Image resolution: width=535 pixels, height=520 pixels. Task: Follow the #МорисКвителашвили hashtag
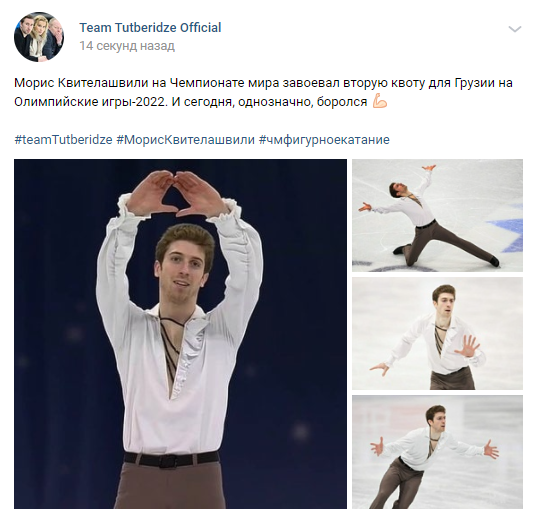pyautogui.click(x=186, y=140)
